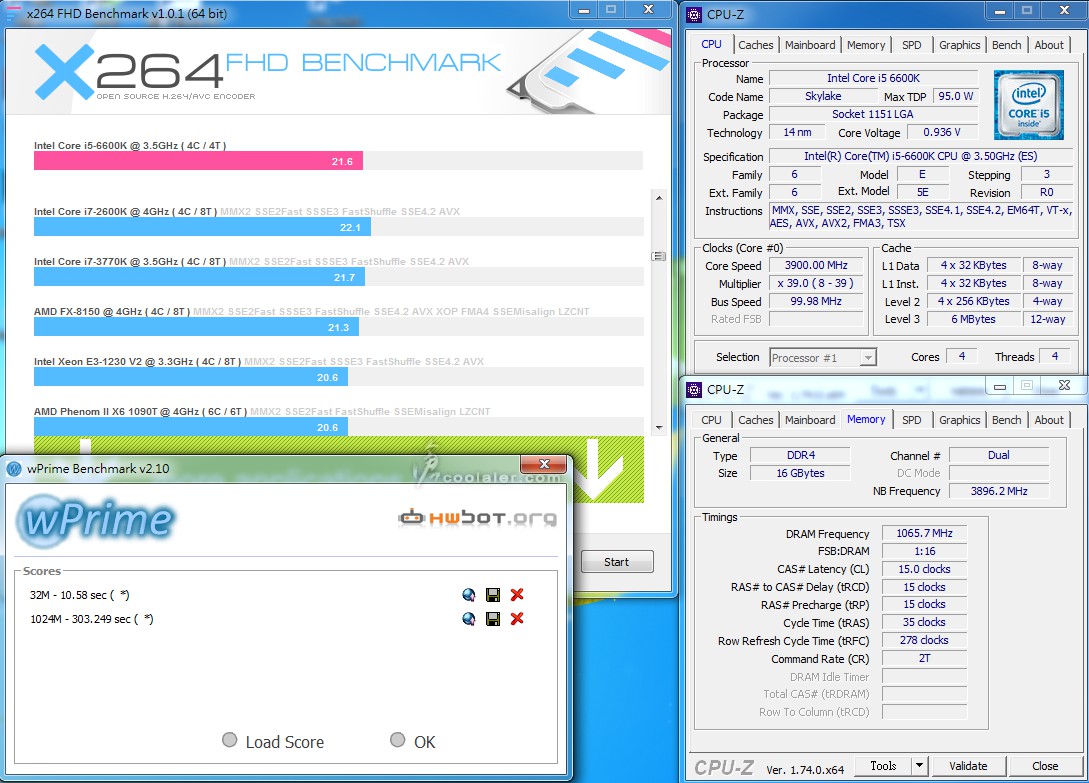
Task: Click the Core Speed value '3900.00 MHz'
Action: point(816,265)
